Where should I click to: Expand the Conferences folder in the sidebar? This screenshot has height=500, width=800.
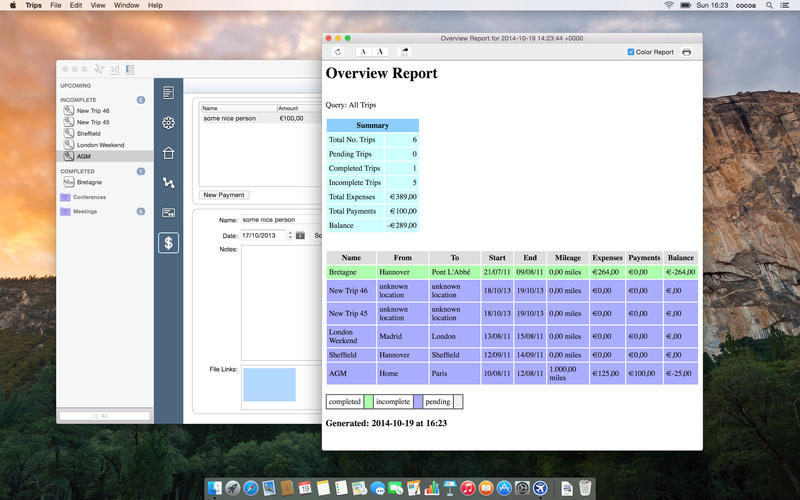[91, 197]
